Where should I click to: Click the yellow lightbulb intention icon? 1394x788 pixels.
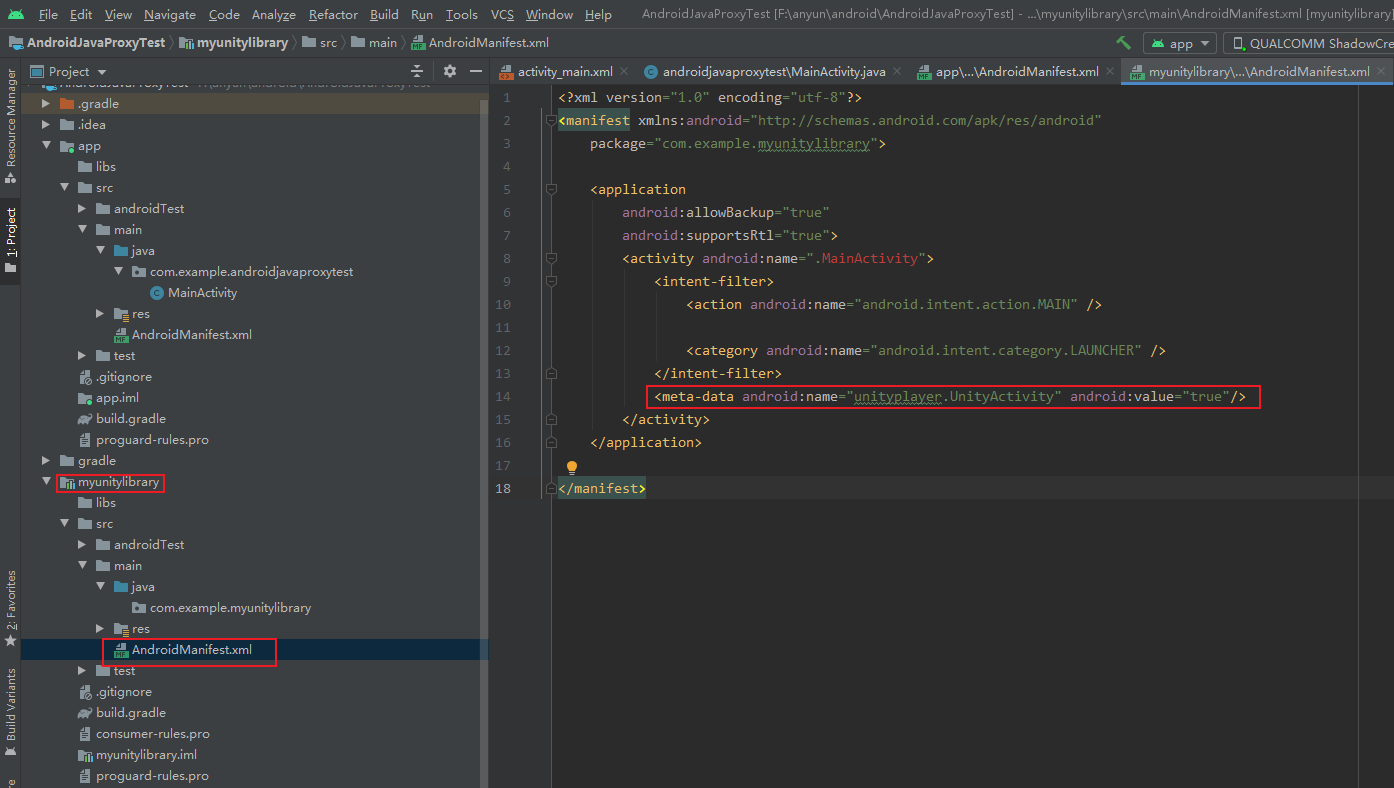[572, 467]
